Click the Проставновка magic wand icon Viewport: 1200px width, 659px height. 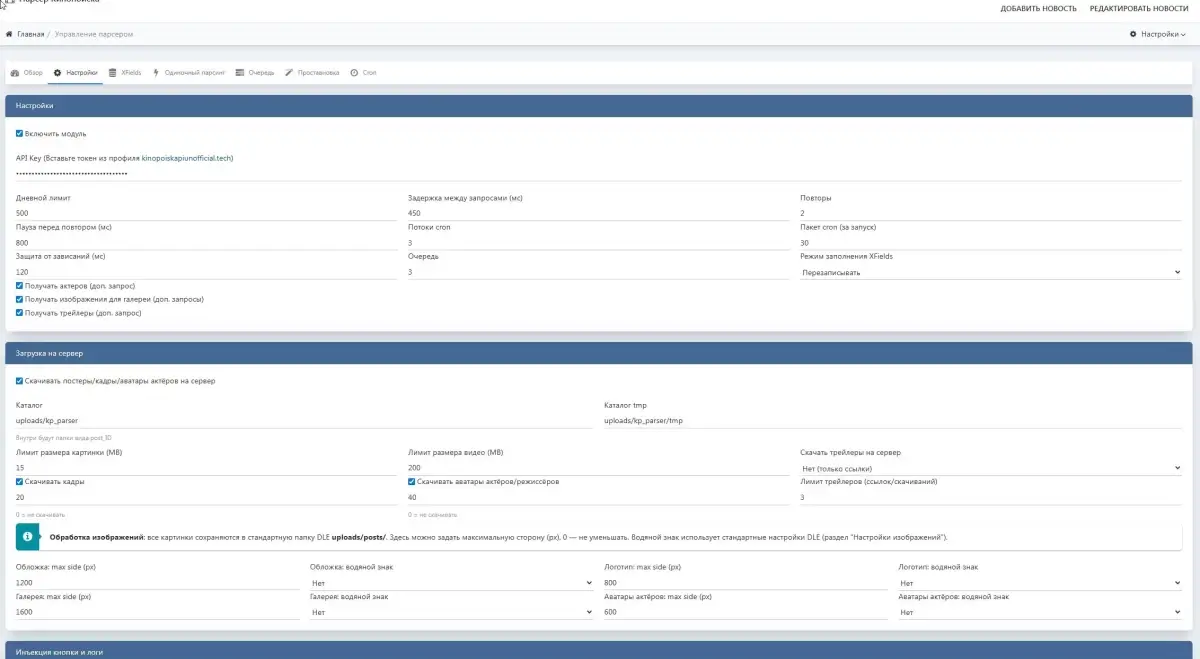[x=289, y=73]
